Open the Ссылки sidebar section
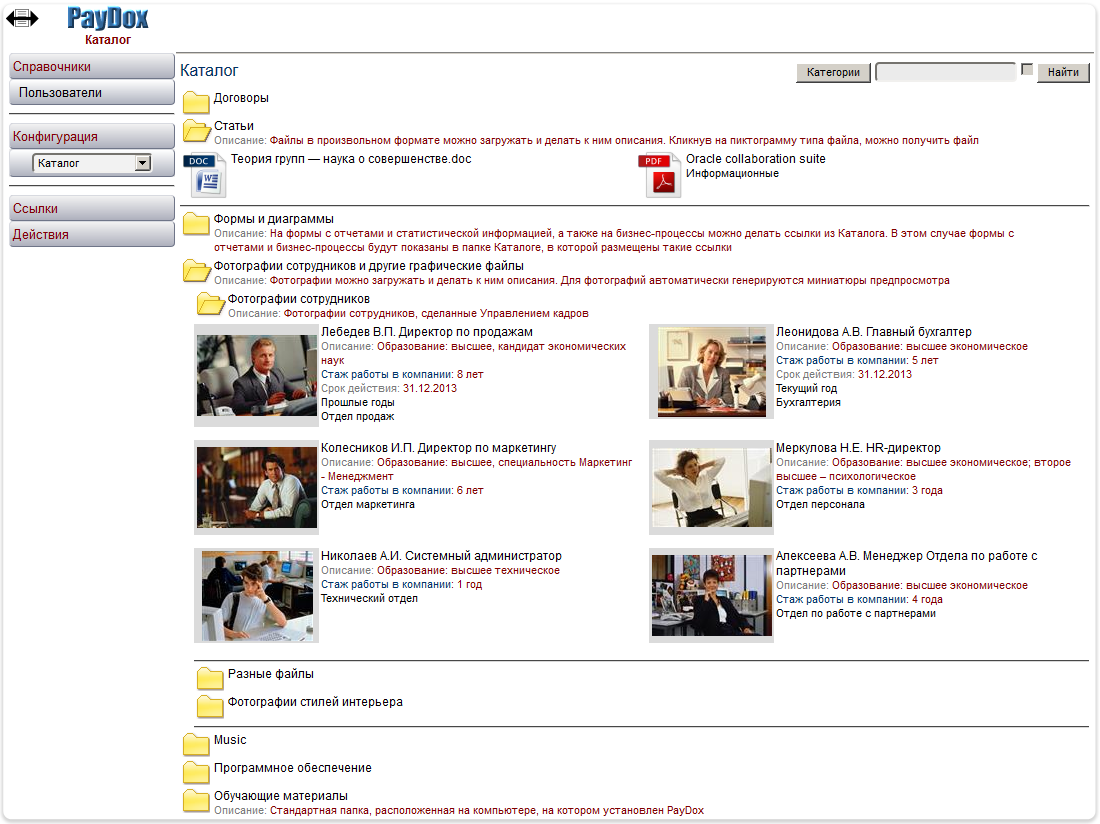 (92, 209)
